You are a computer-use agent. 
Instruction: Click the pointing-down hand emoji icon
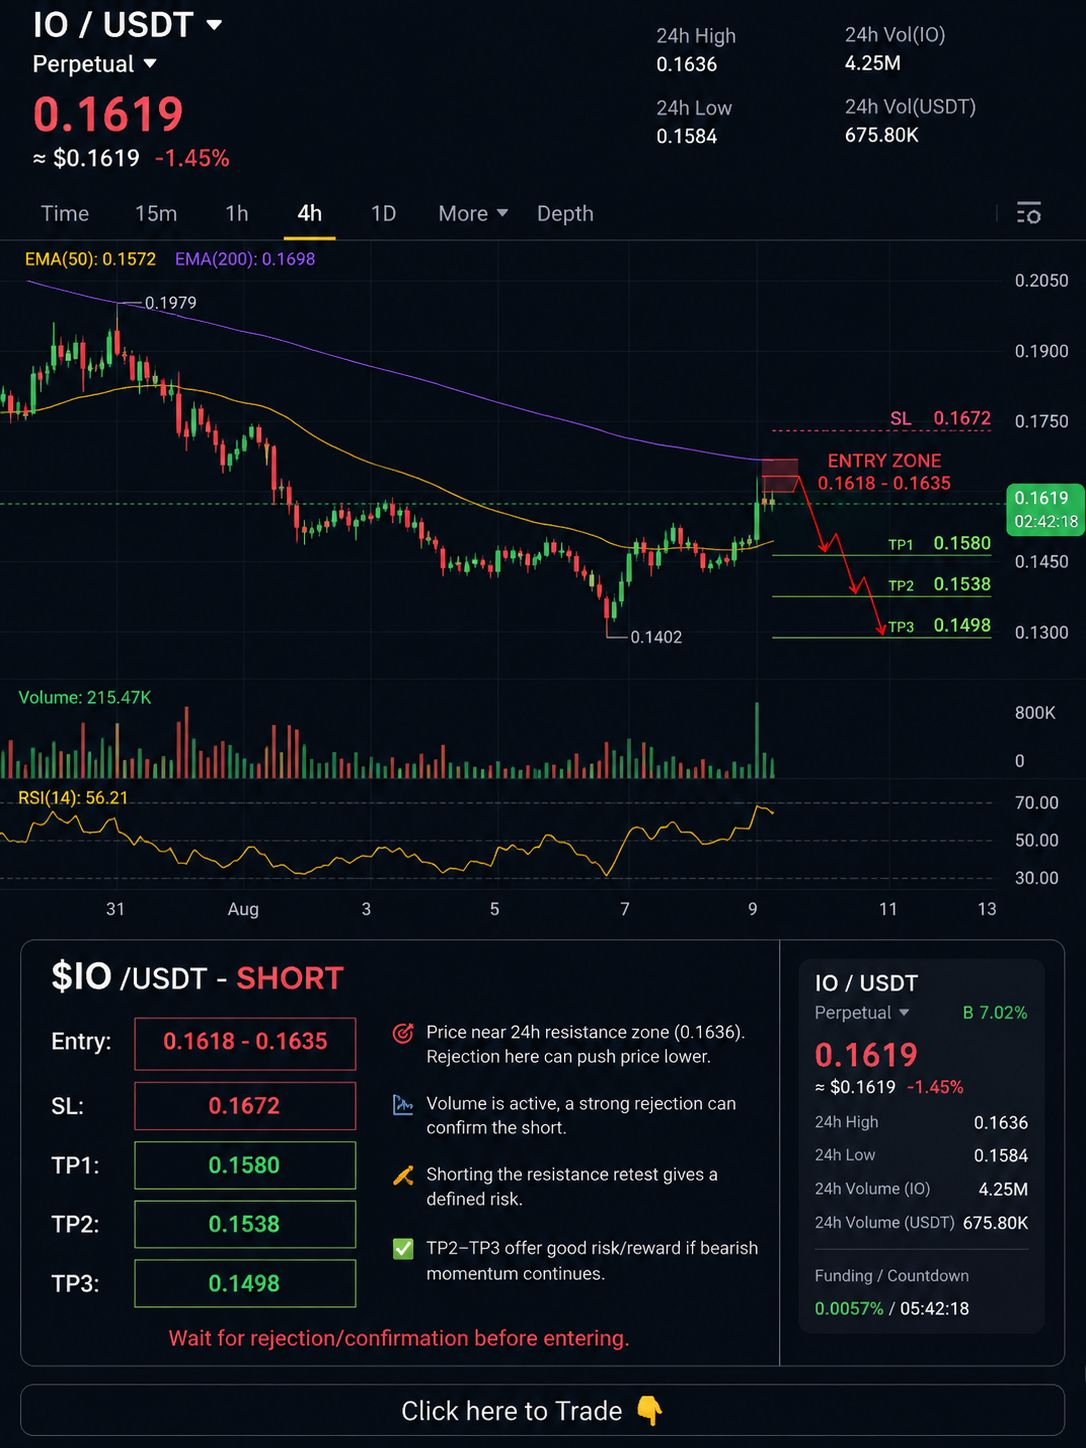[649, 1411]
